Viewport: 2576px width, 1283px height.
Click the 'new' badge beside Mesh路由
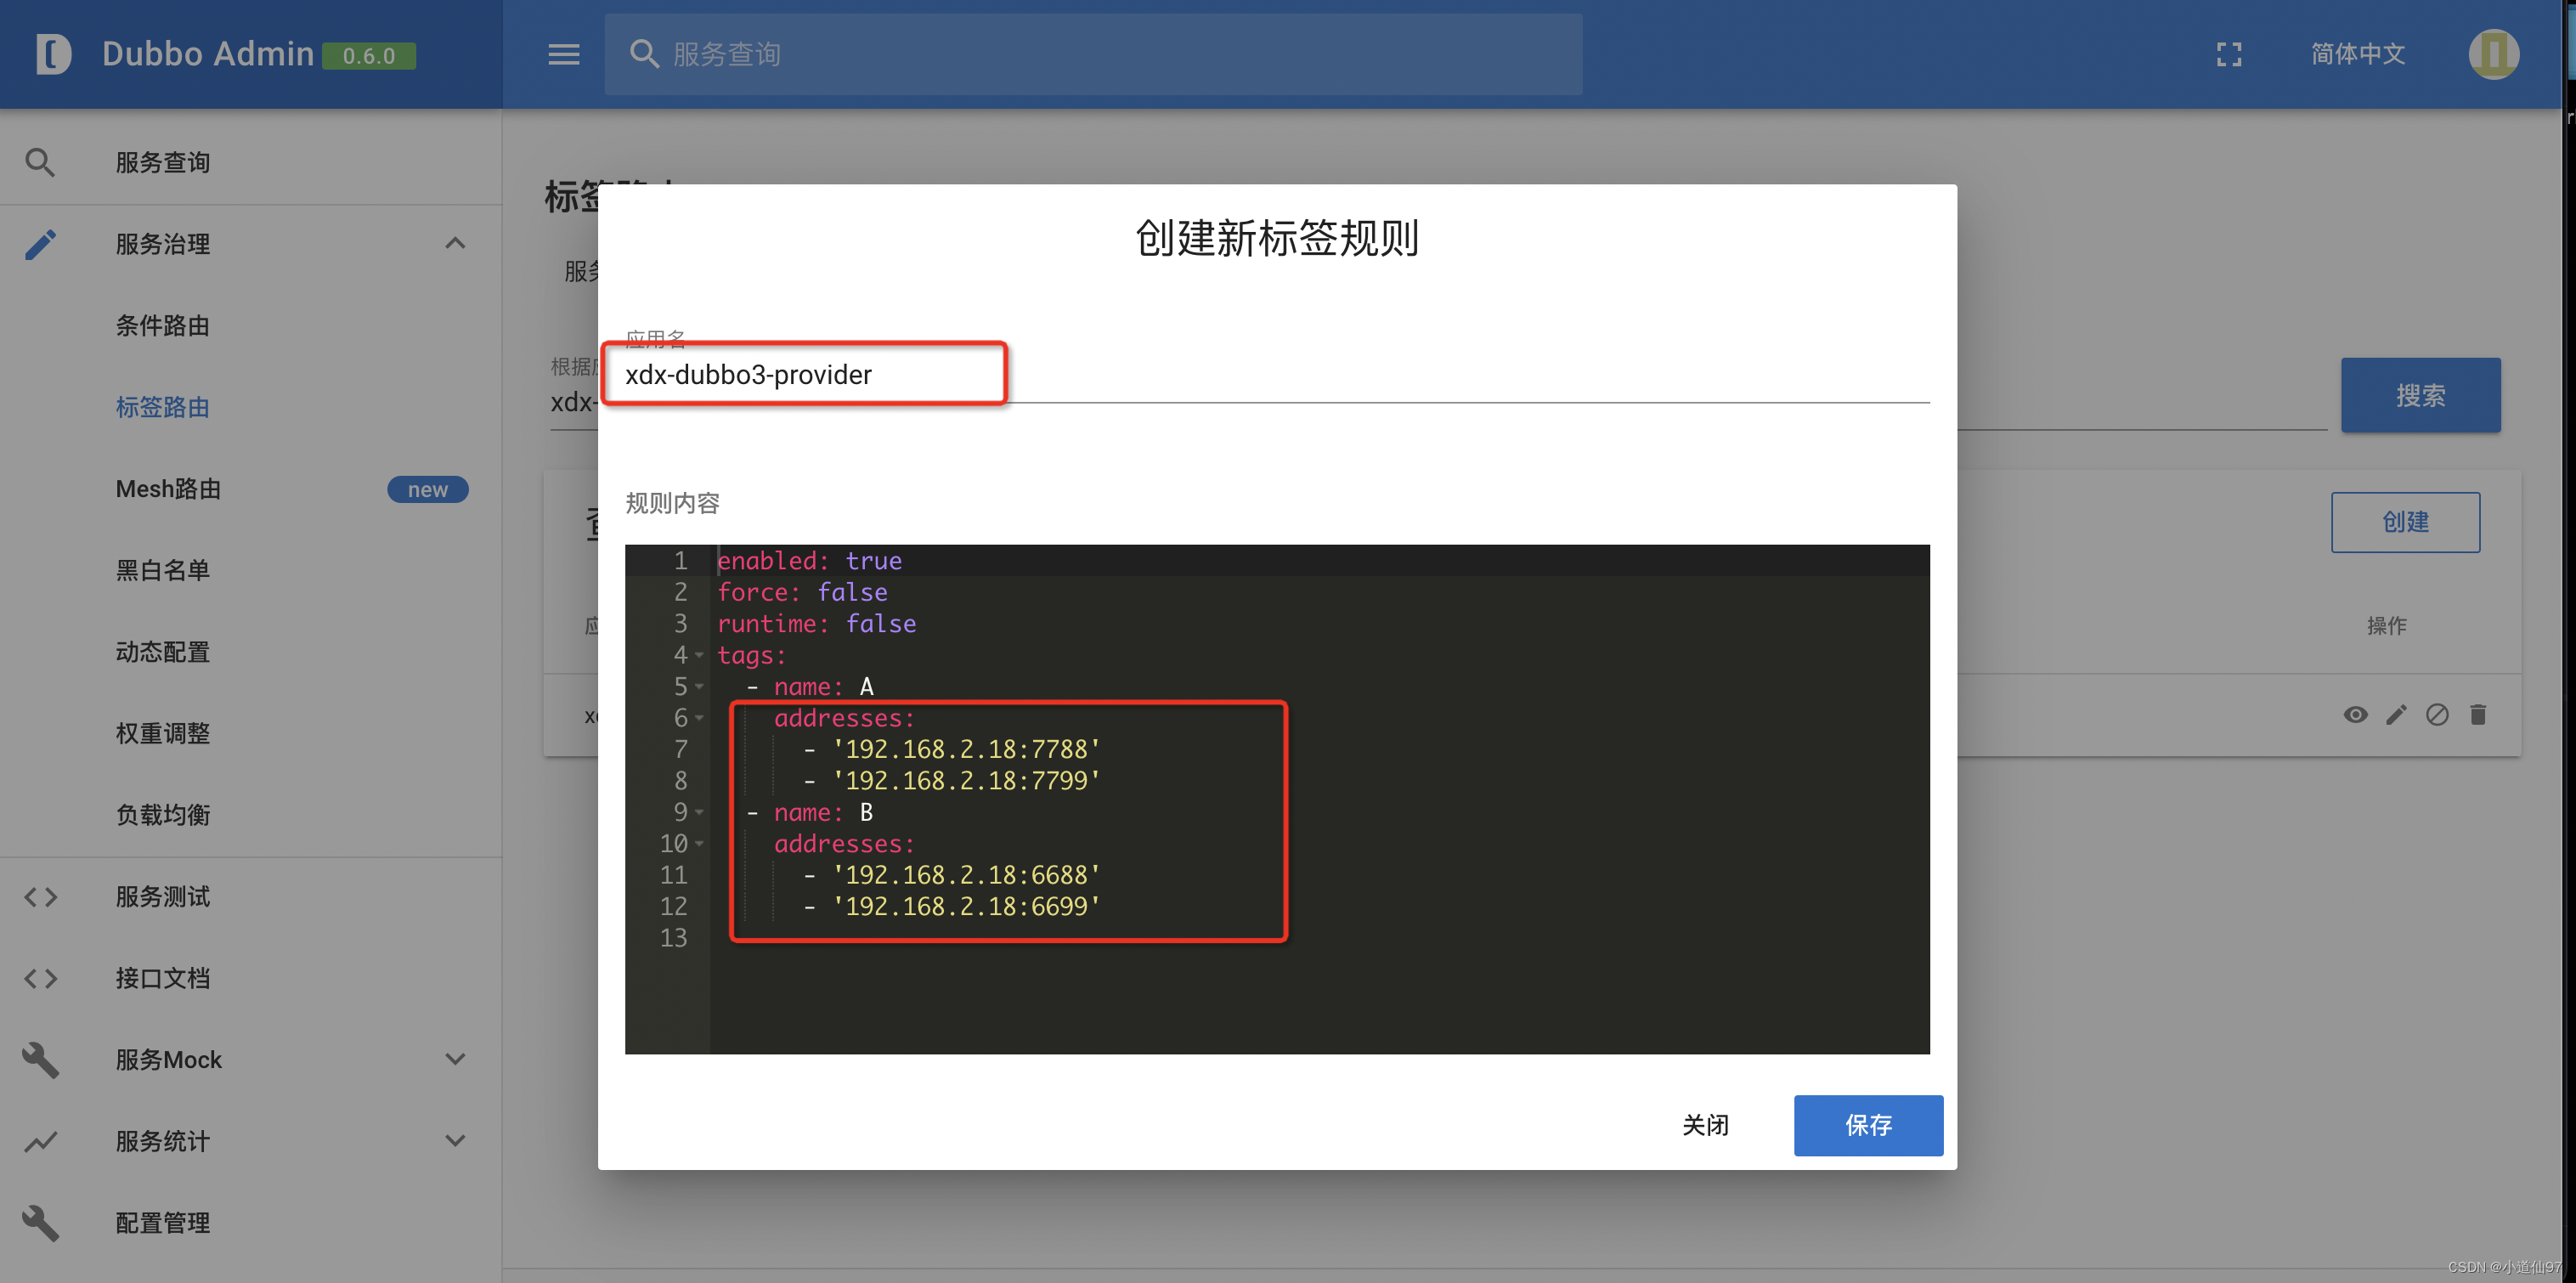pos(427,489)
